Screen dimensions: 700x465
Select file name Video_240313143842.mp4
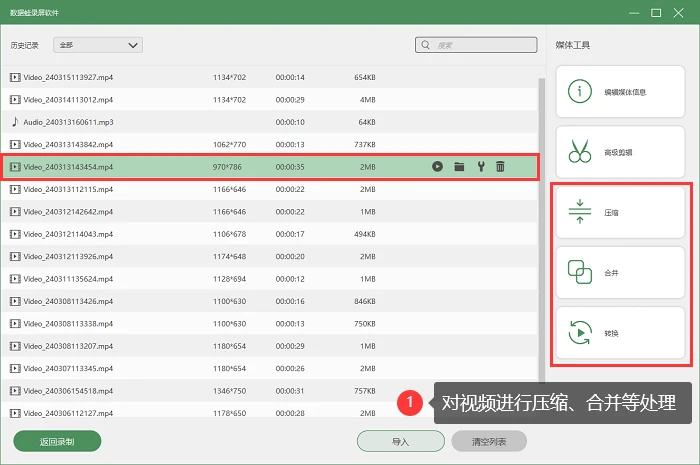(68, 145)
